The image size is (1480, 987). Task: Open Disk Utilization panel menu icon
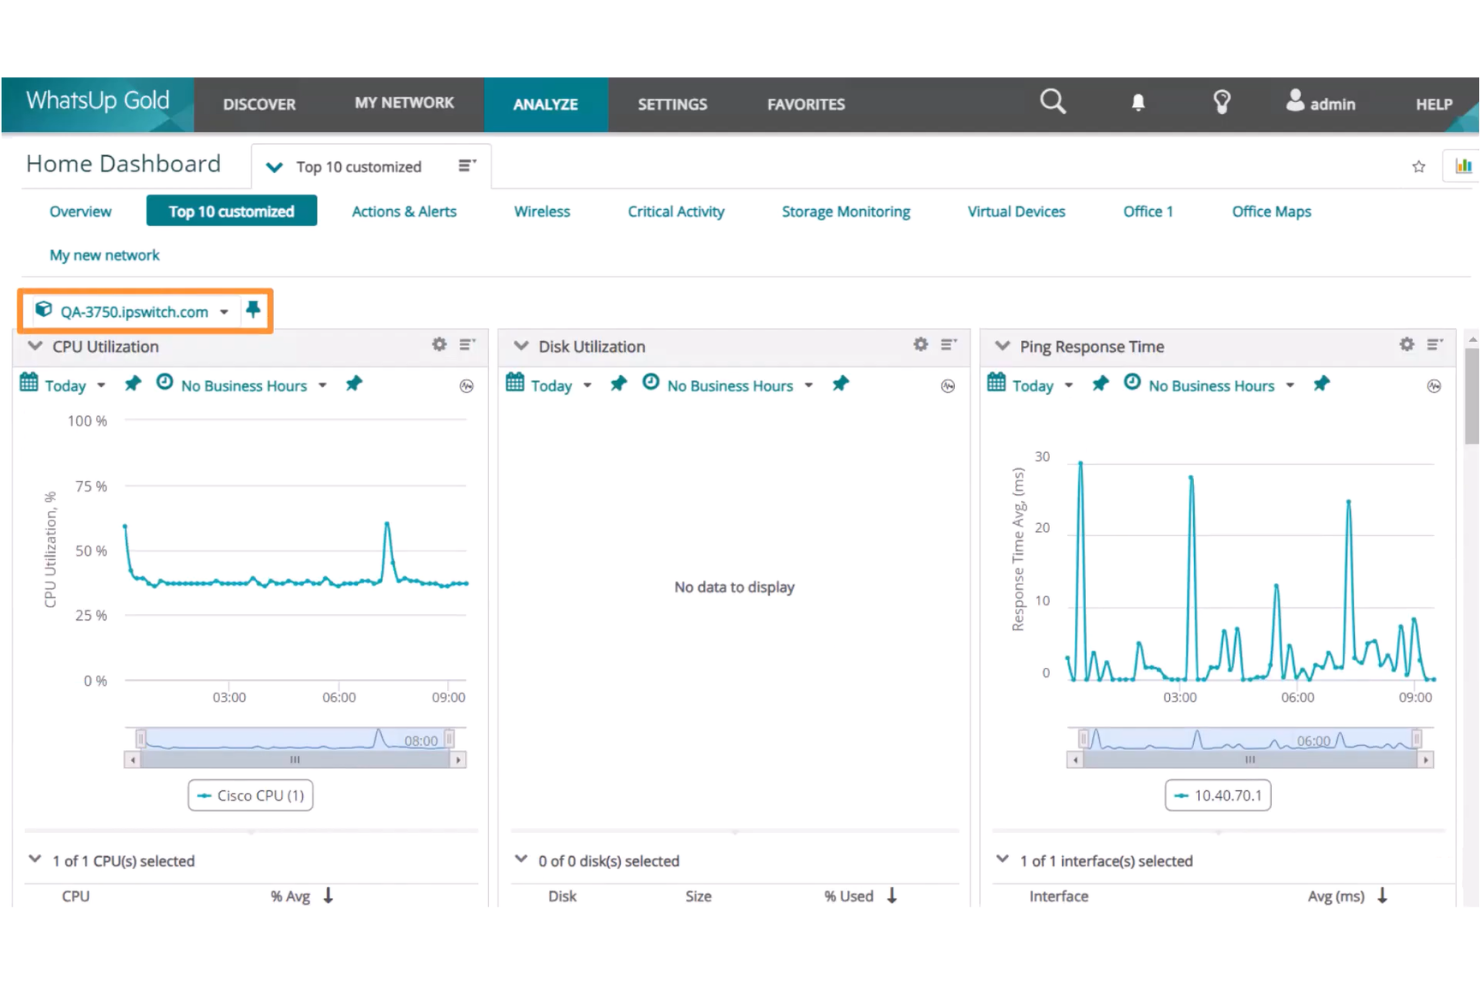tap(948, 345)
